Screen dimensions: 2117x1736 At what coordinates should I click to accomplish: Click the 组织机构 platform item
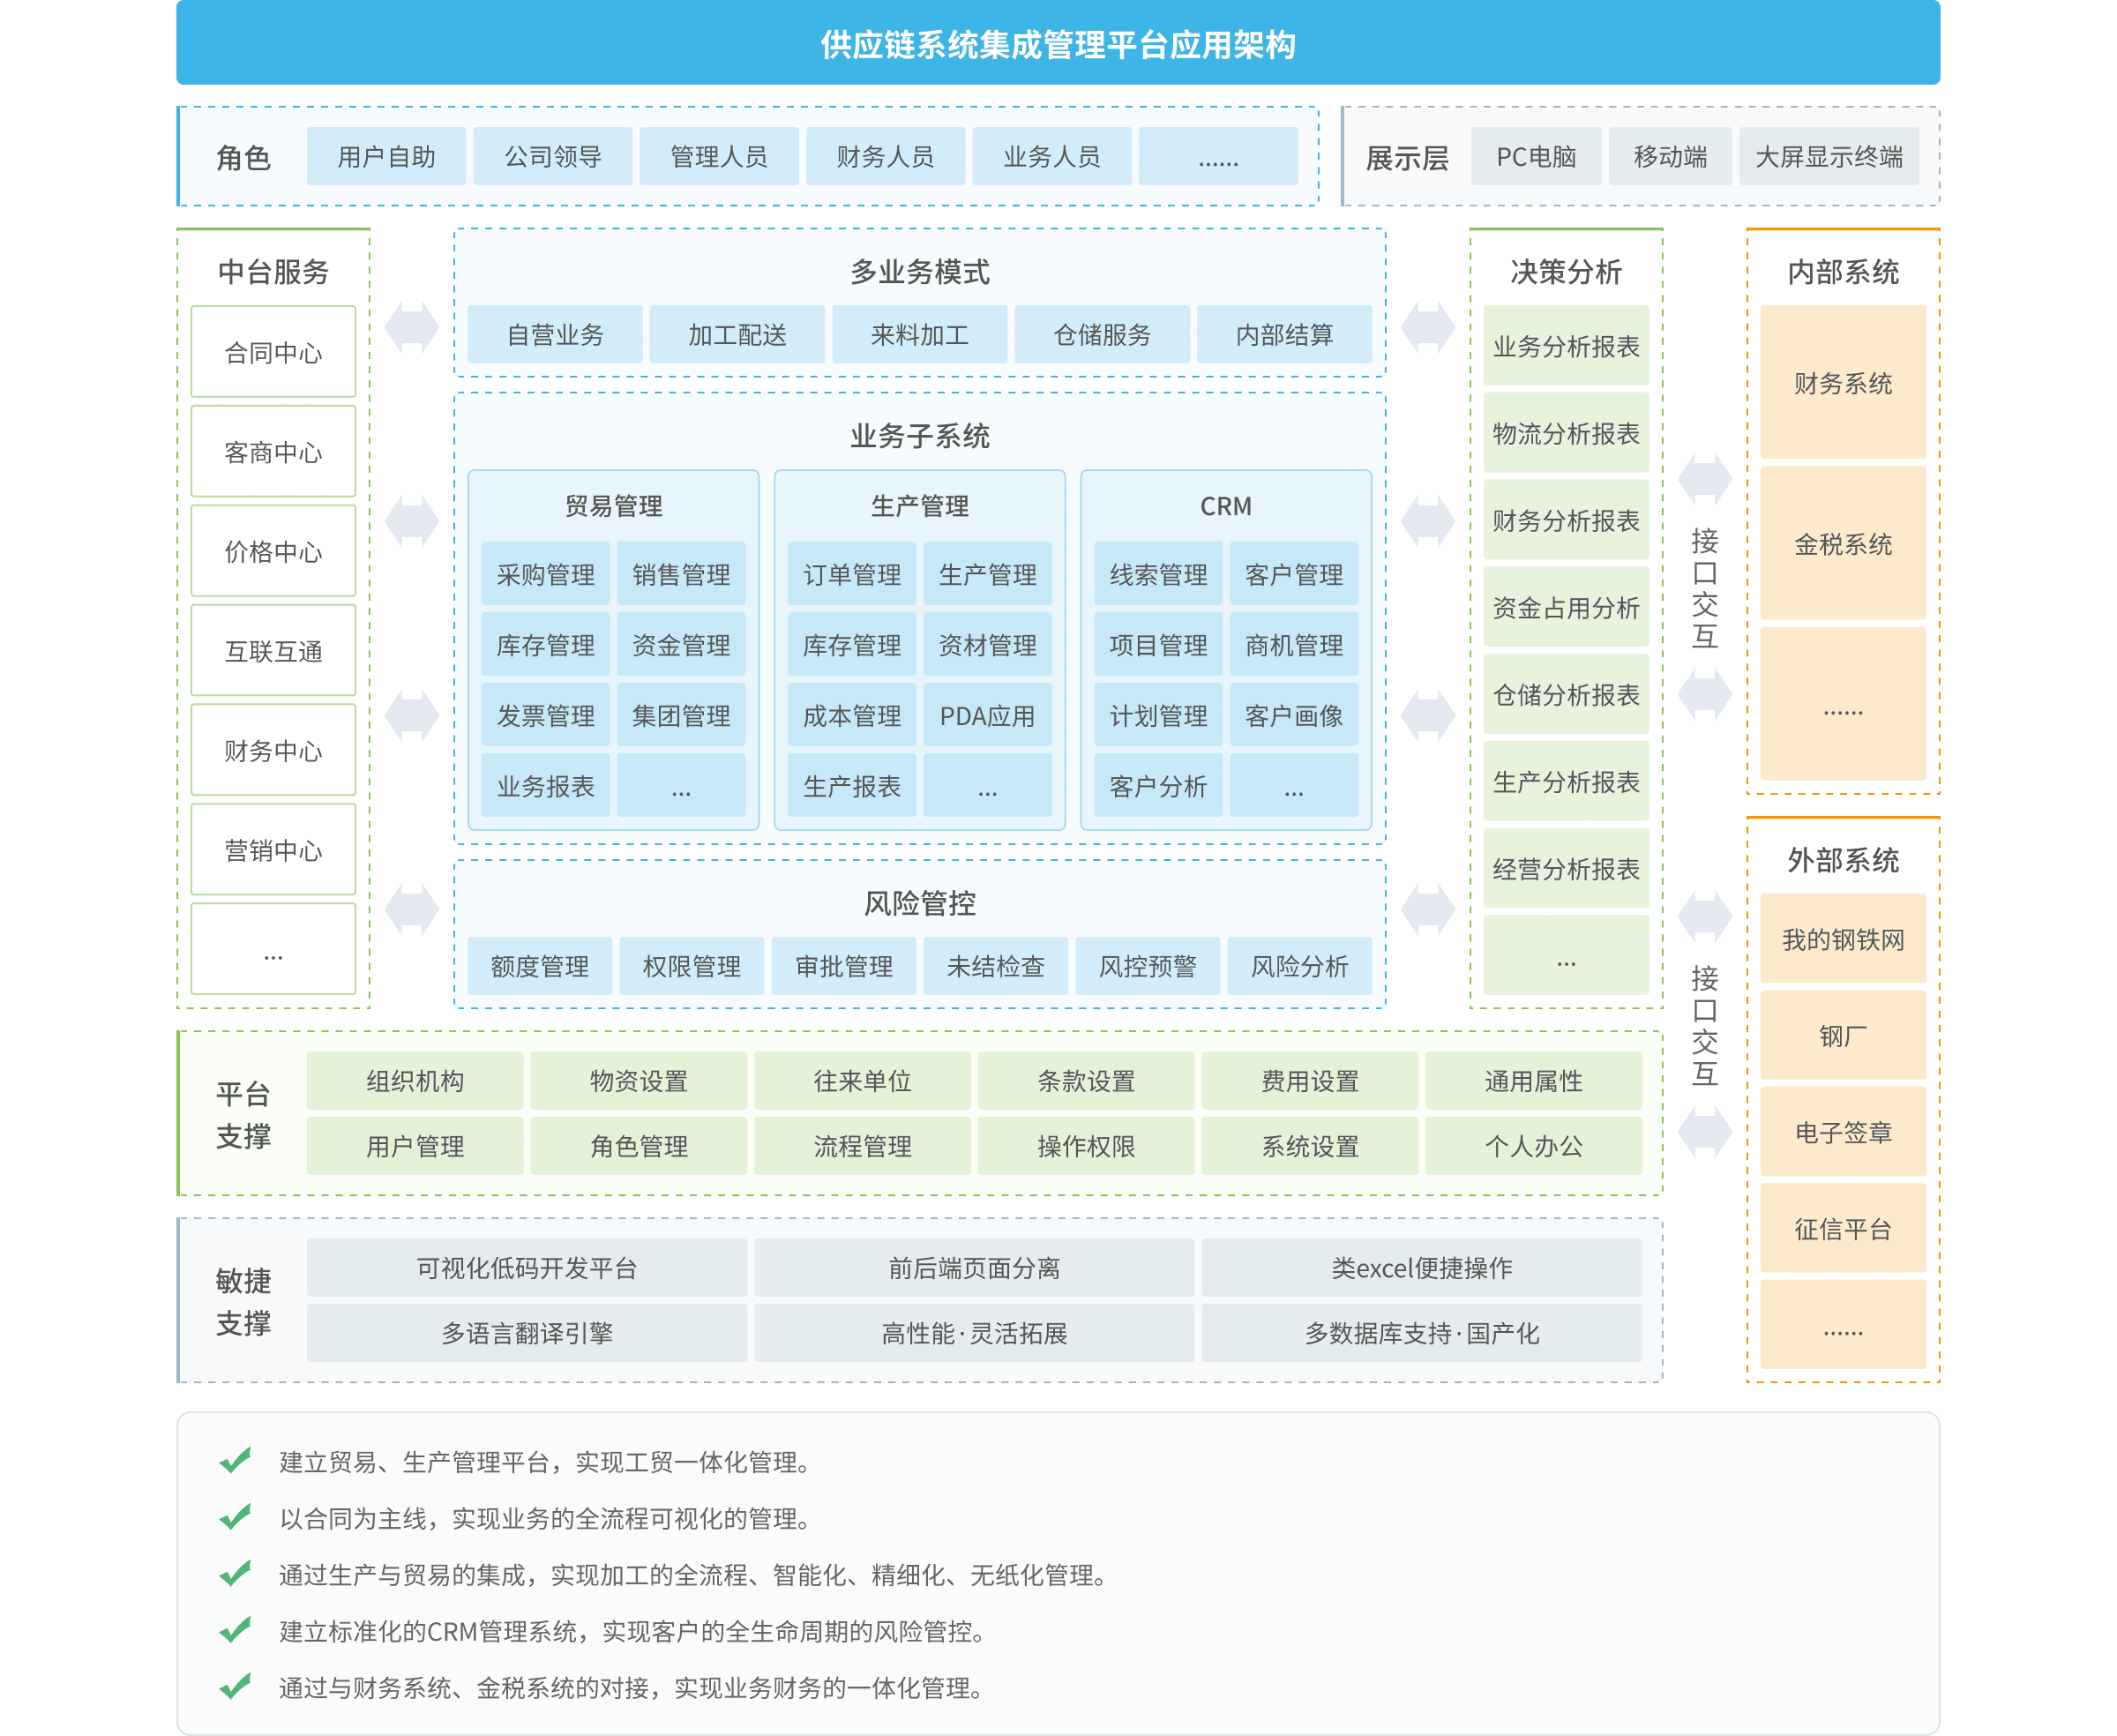pyautogui.click(x=415, y=1081)
